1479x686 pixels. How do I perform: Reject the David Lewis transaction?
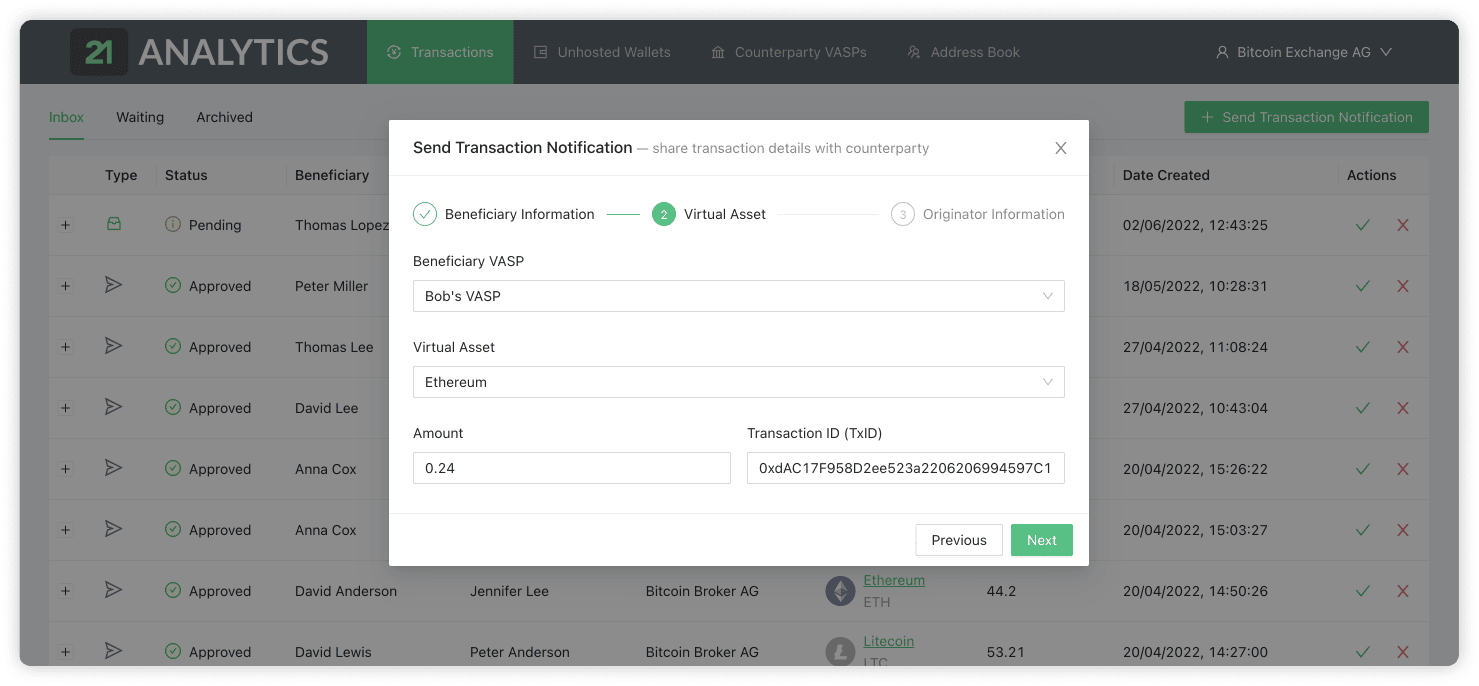click(x=1403, y=652)
